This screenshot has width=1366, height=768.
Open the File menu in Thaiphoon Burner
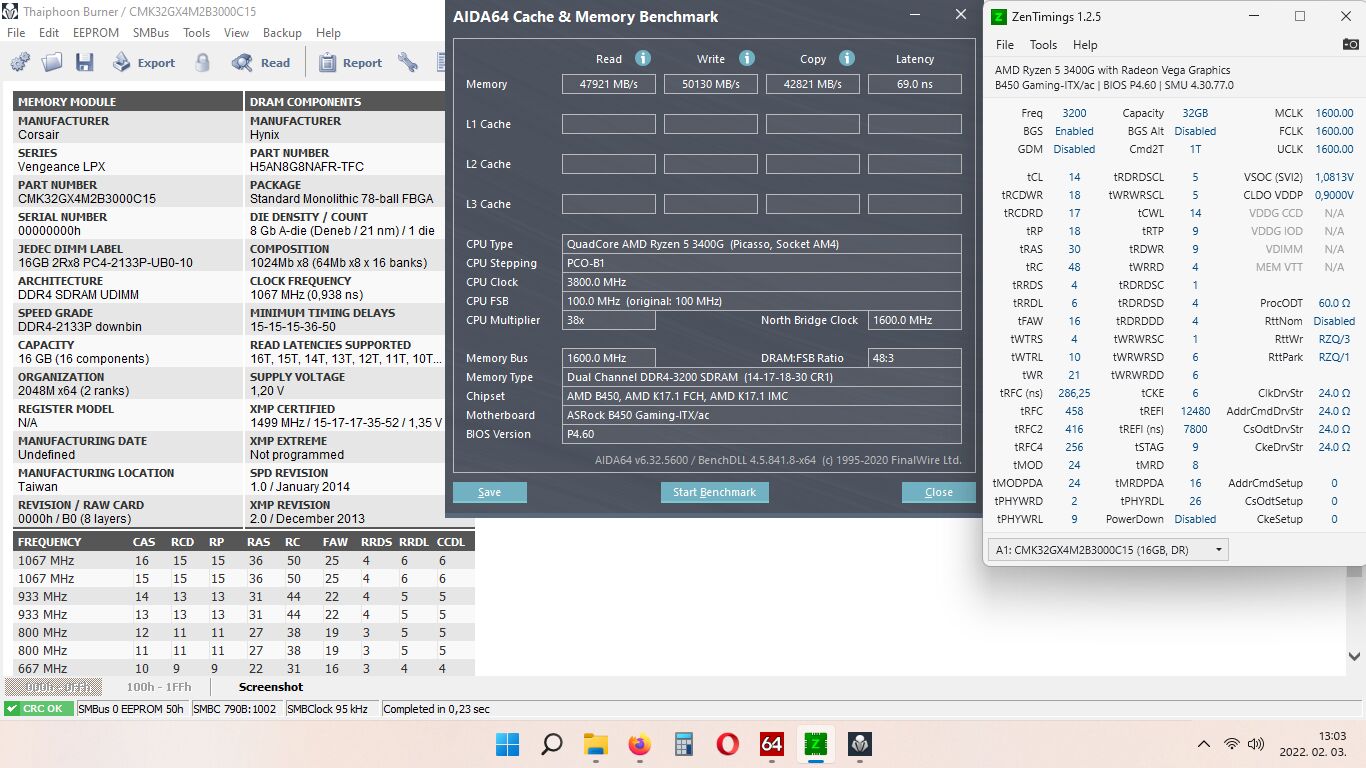click(x=16, y=32)
